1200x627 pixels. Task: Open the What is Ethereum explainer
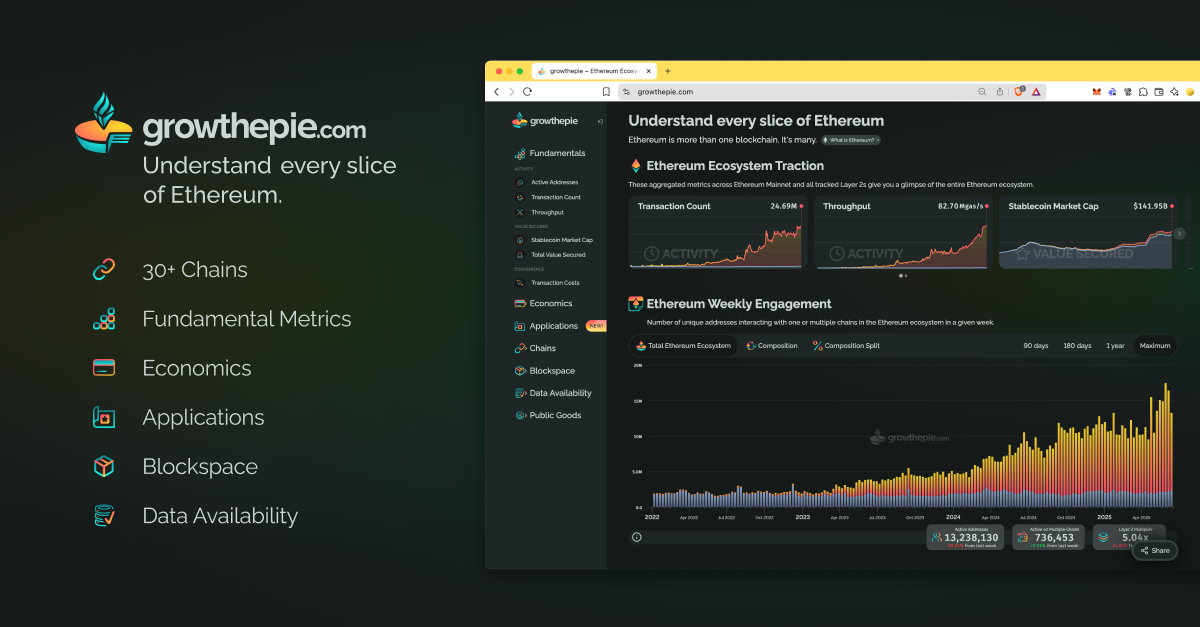[x=849, y=140]
